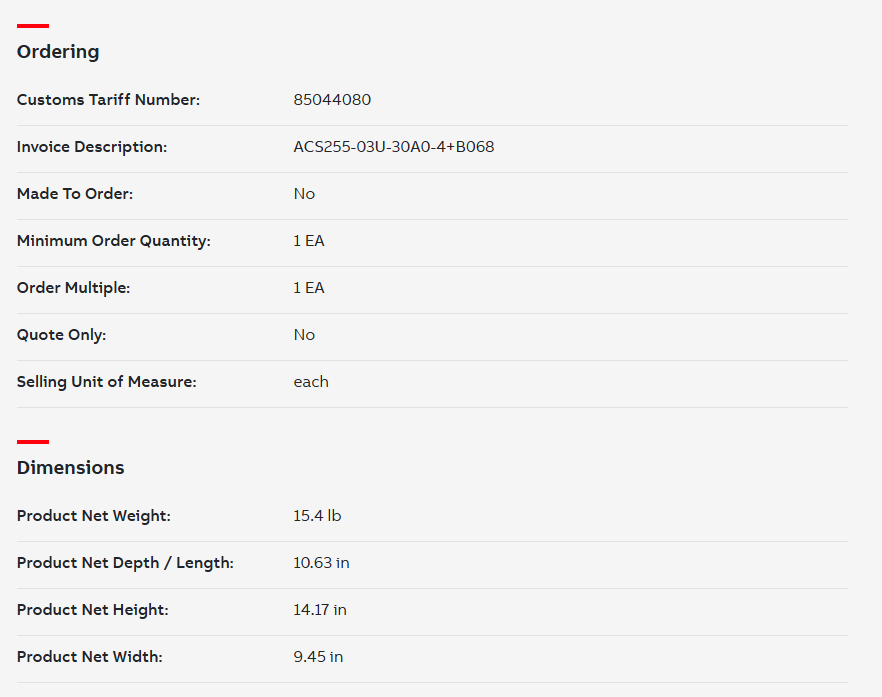Click the Order Multiple label
The height and width of the screenshot is (697, 882).
73,287
